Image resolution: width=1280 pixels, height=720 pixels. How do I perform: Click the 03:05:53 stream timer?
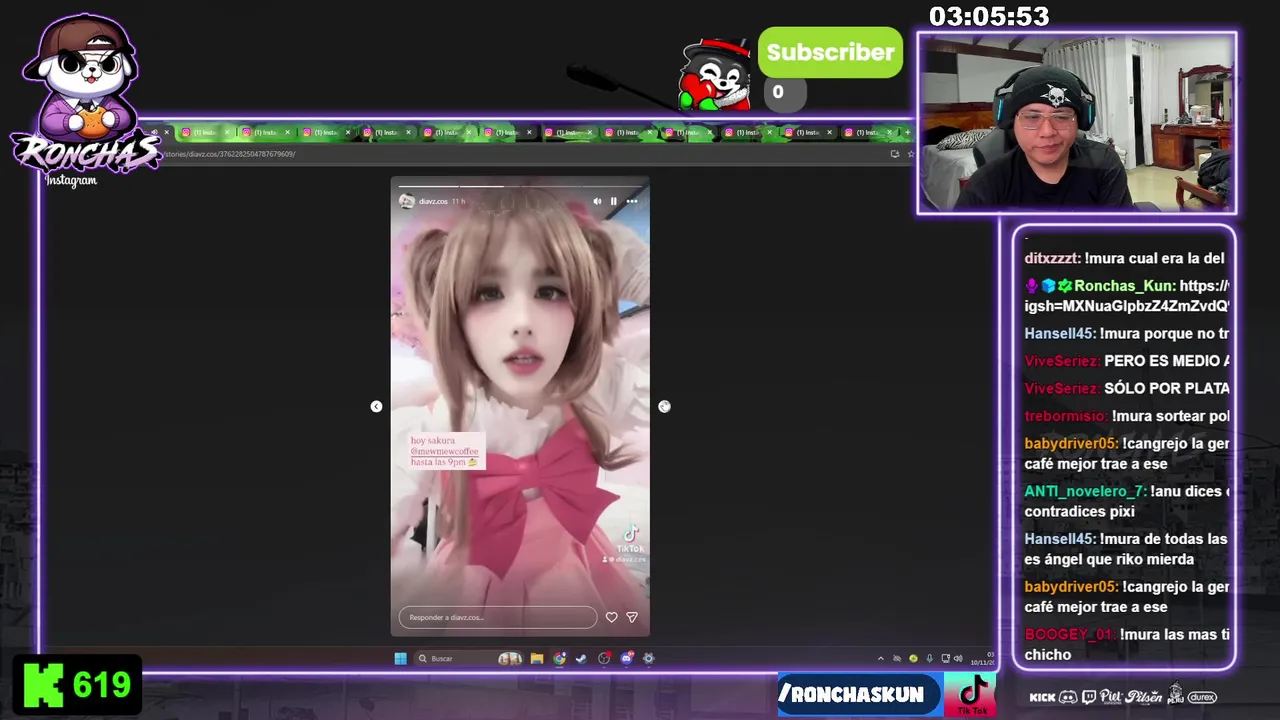point(989,17)
